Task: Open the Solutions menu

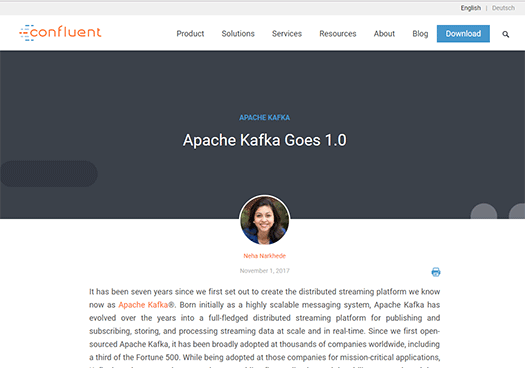Action: [x=238, y=34]
